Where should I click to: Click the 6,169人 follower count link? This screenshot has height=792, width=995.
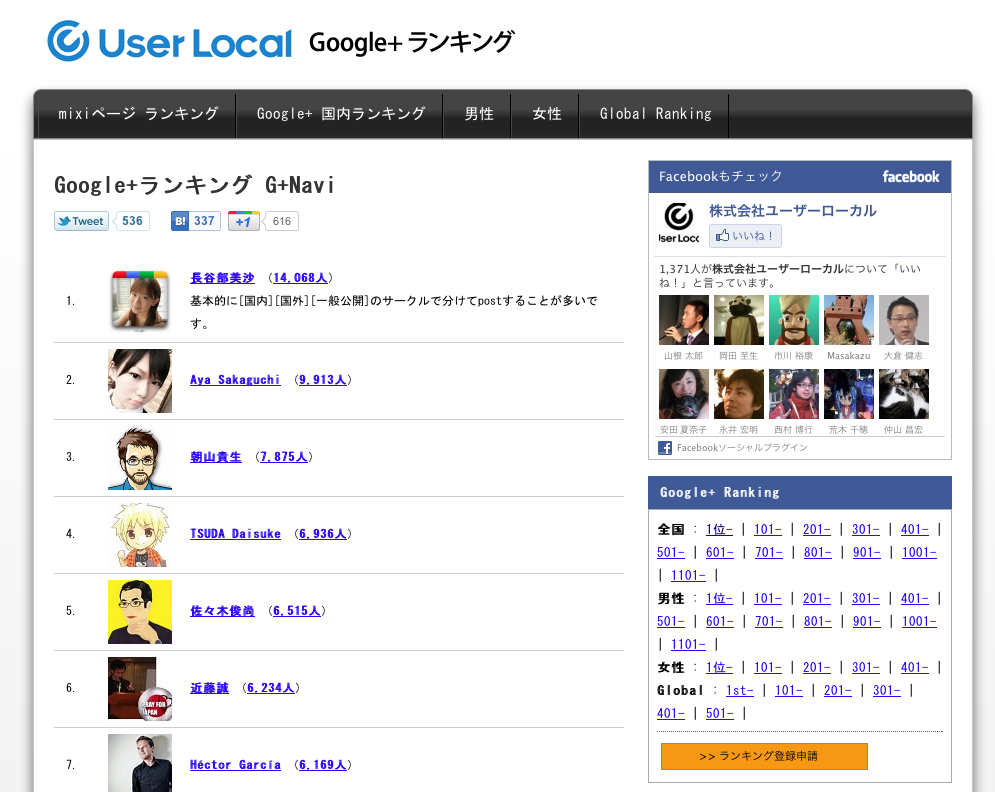coord(322,765)
